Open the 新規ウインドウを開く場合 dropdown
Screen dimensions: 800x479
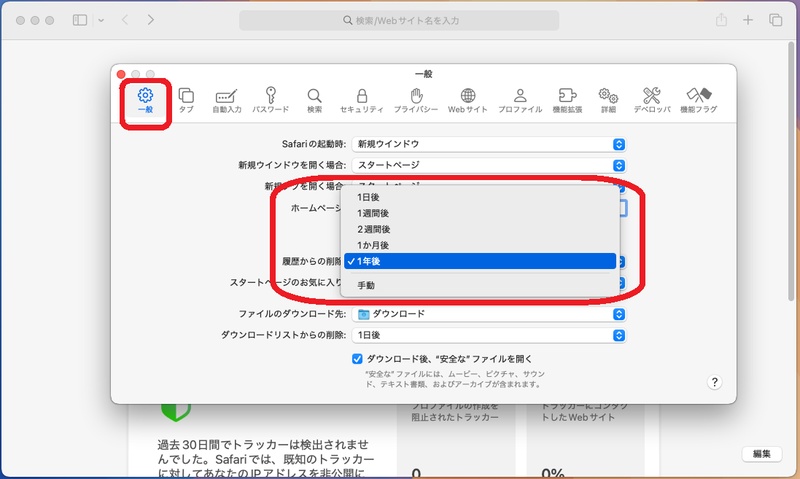click(x=489, y=165)
